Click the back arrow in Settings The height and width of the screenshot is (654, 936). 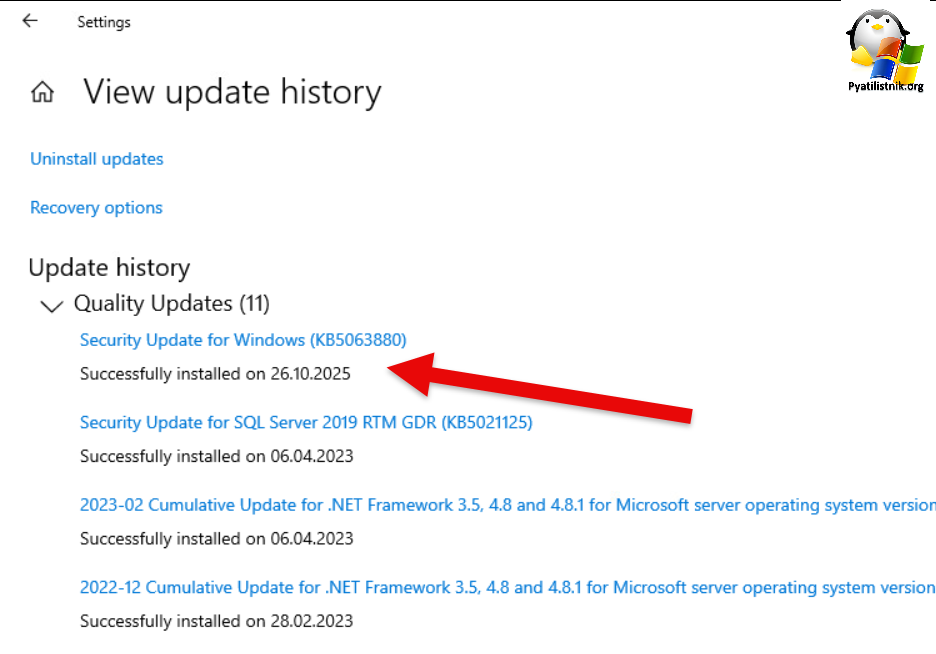[x=30, y=21]
